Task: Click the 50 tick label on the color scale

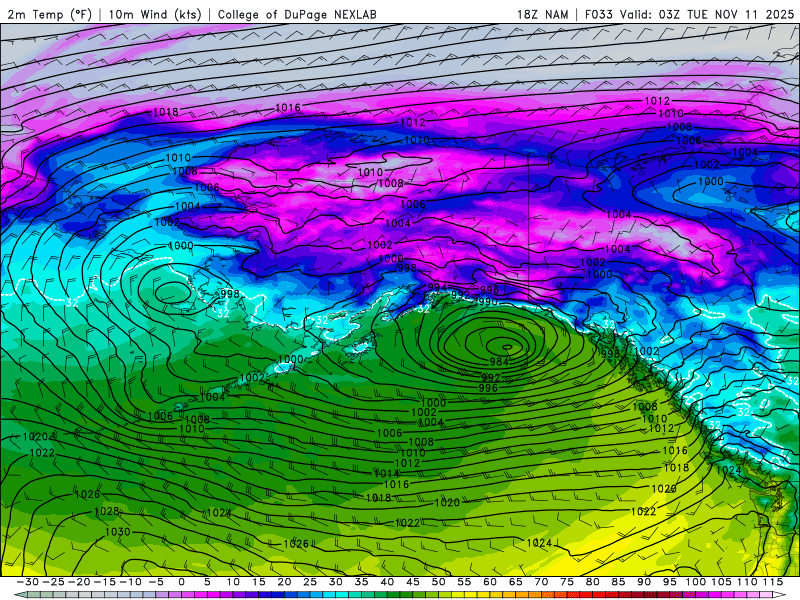Action: pyautogui.click(x=438, y=582)
